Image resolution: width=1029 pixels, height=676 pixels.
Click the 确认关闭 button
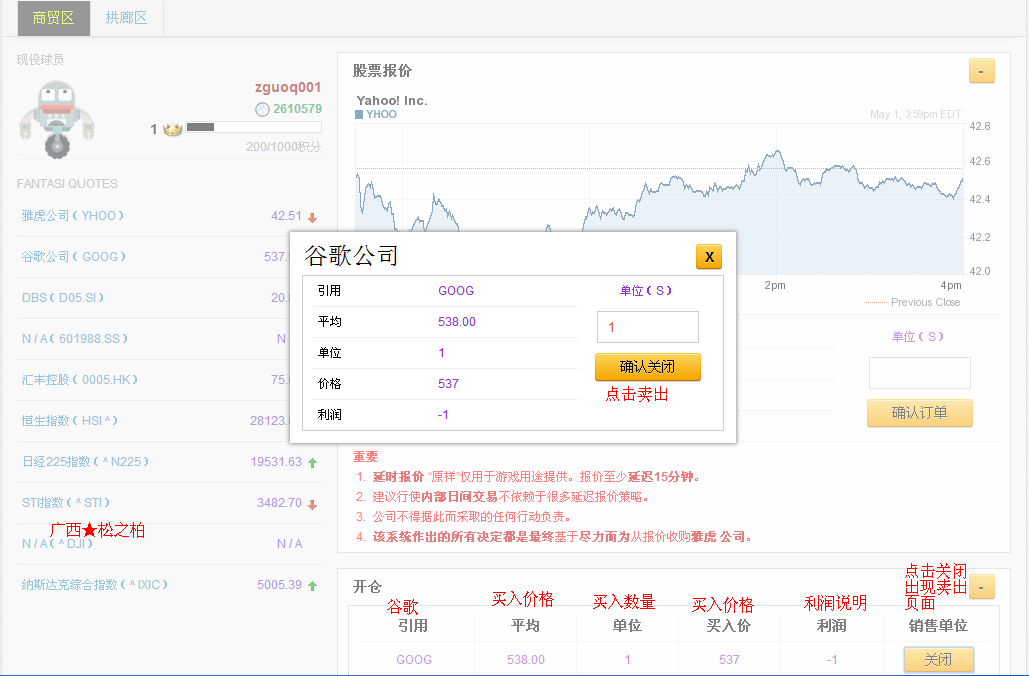pos(648,367)
